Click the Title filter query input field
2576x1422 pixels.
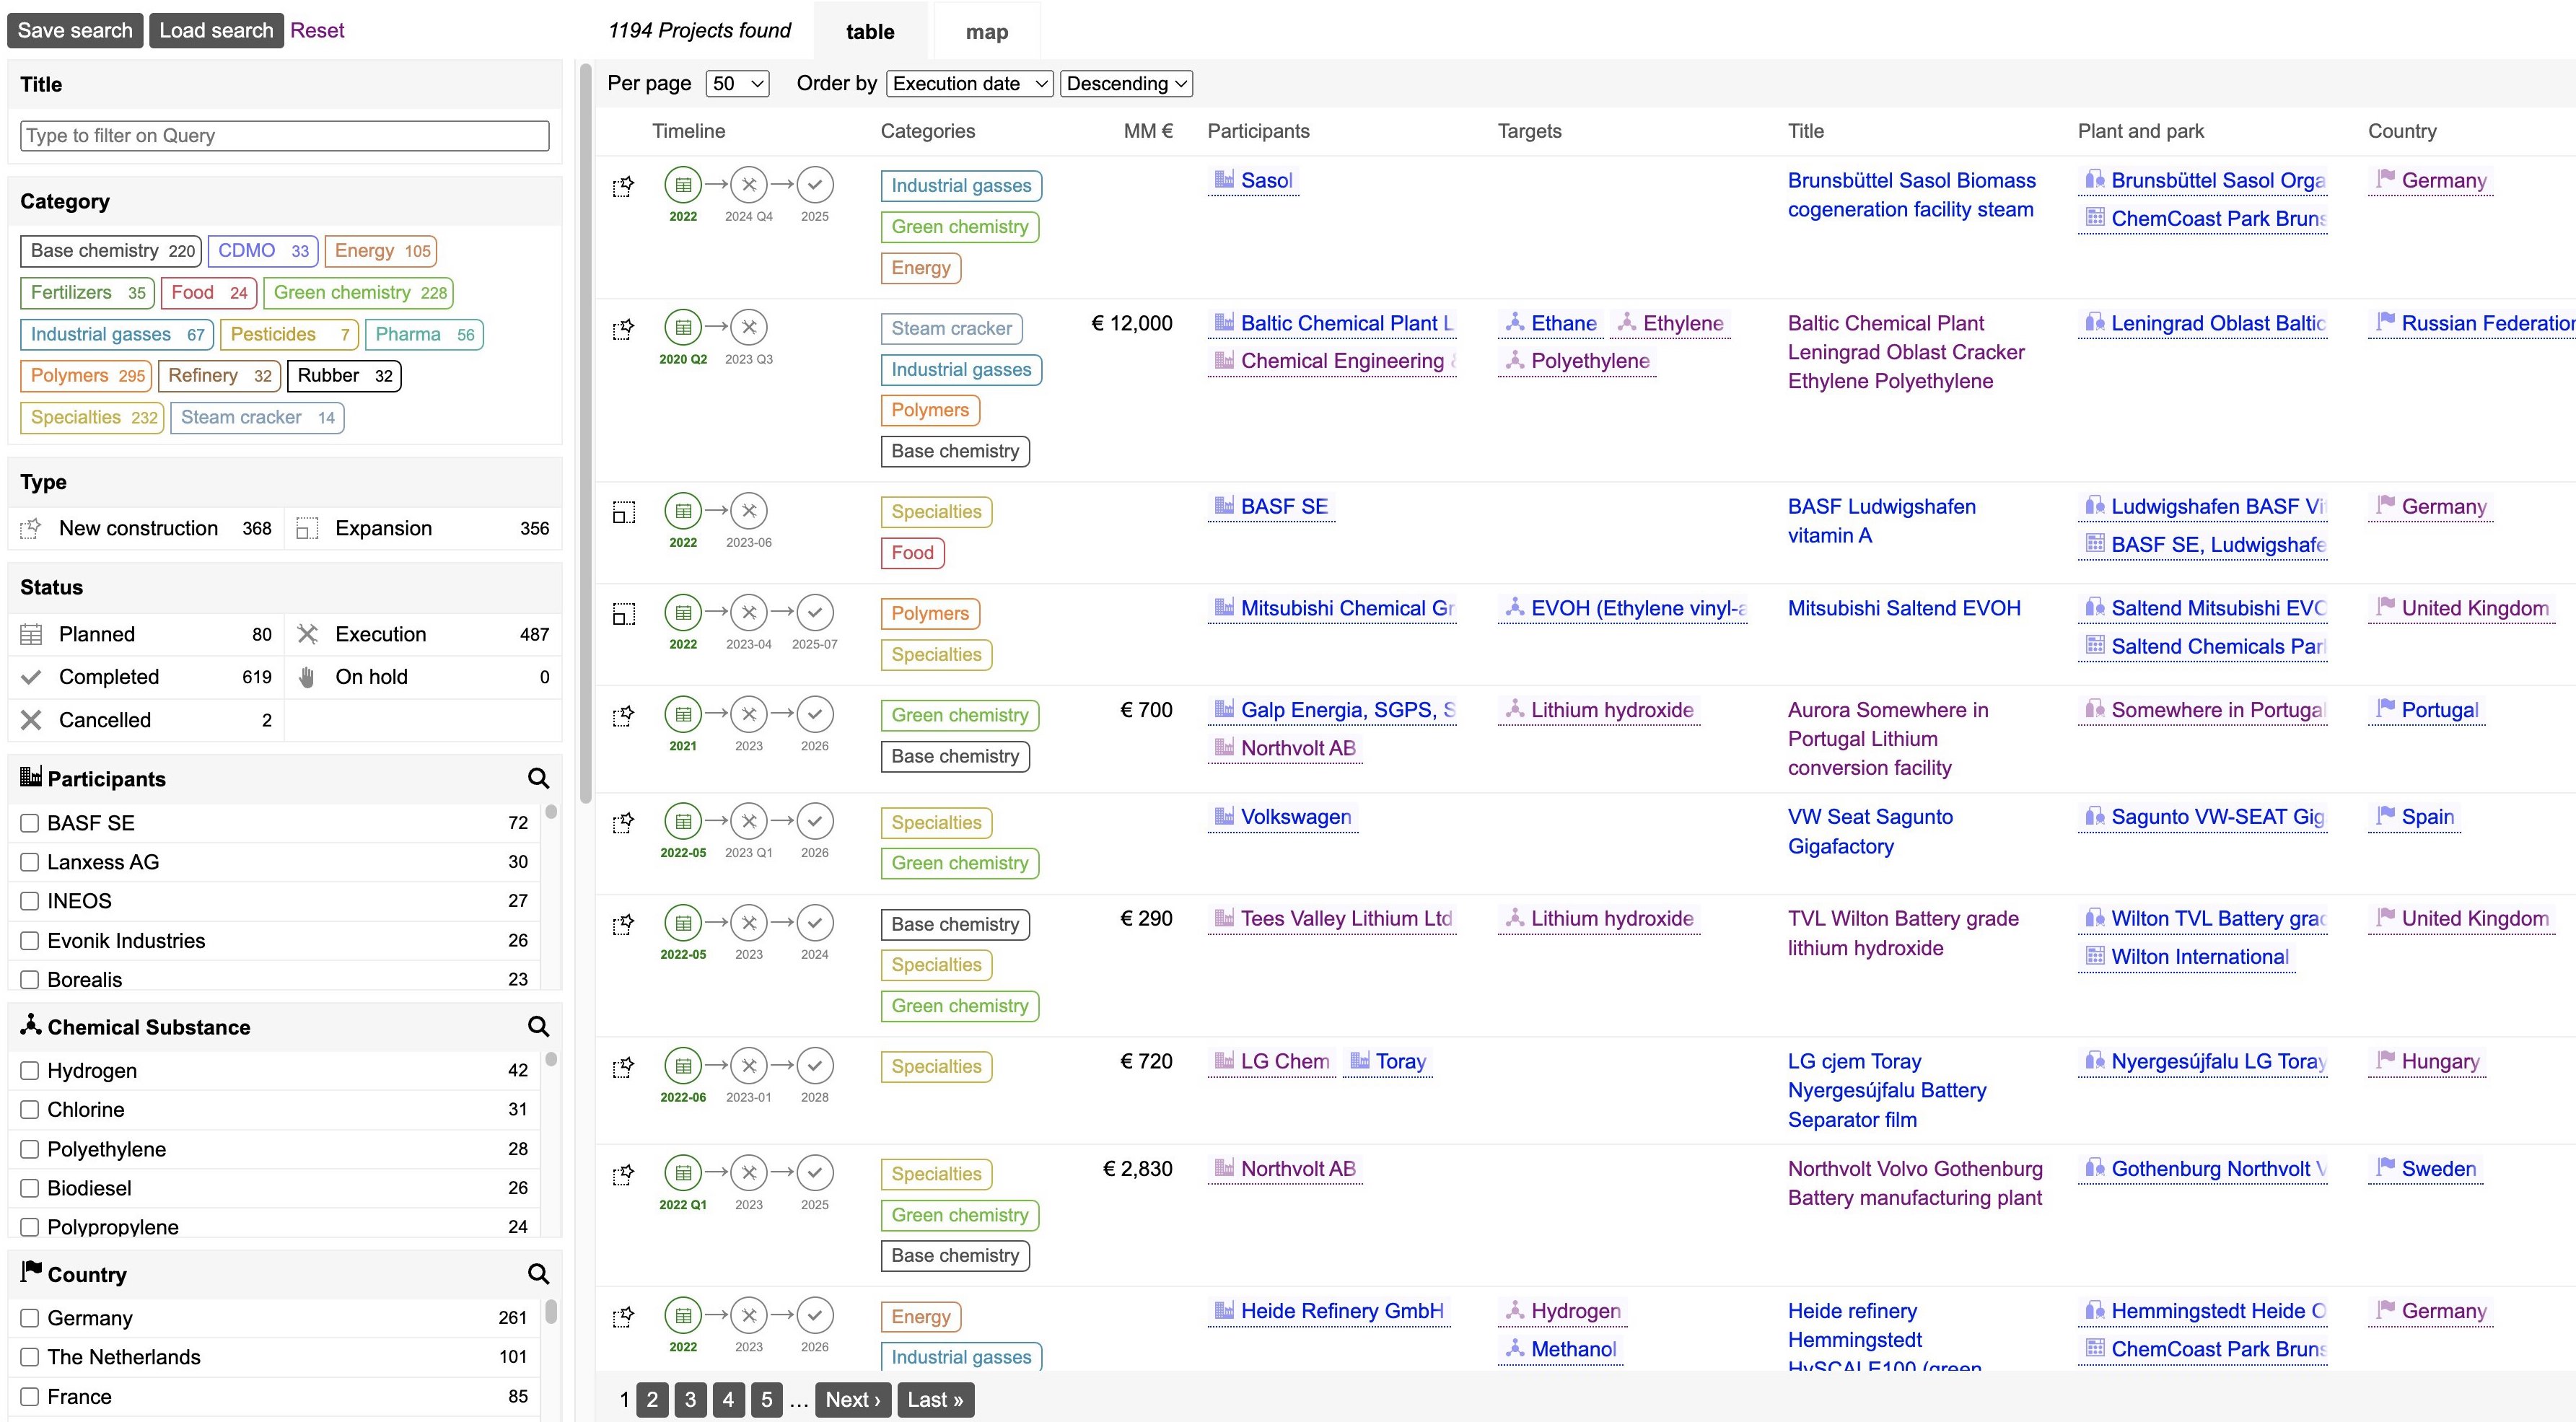click(x=283, y=135)
